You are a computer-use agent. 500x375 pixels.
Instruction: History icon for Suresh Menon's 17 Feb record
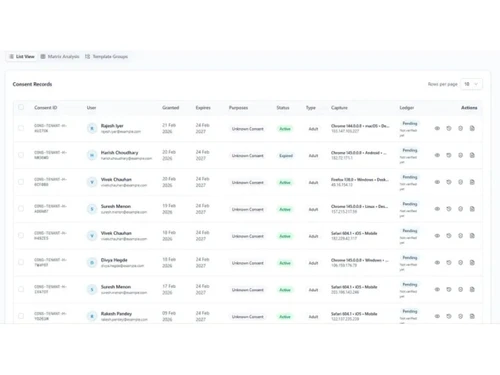pos(449,289)
